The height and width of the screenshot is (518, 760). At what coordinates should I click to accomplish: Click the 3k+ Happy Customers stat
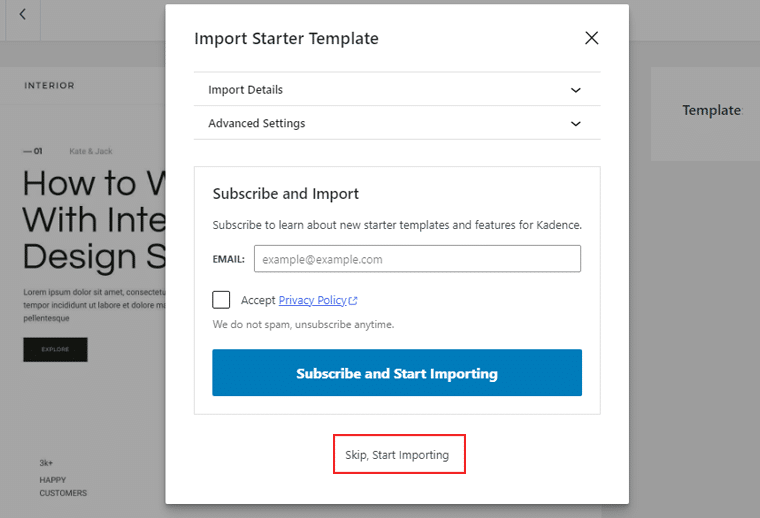click(63, 478)
